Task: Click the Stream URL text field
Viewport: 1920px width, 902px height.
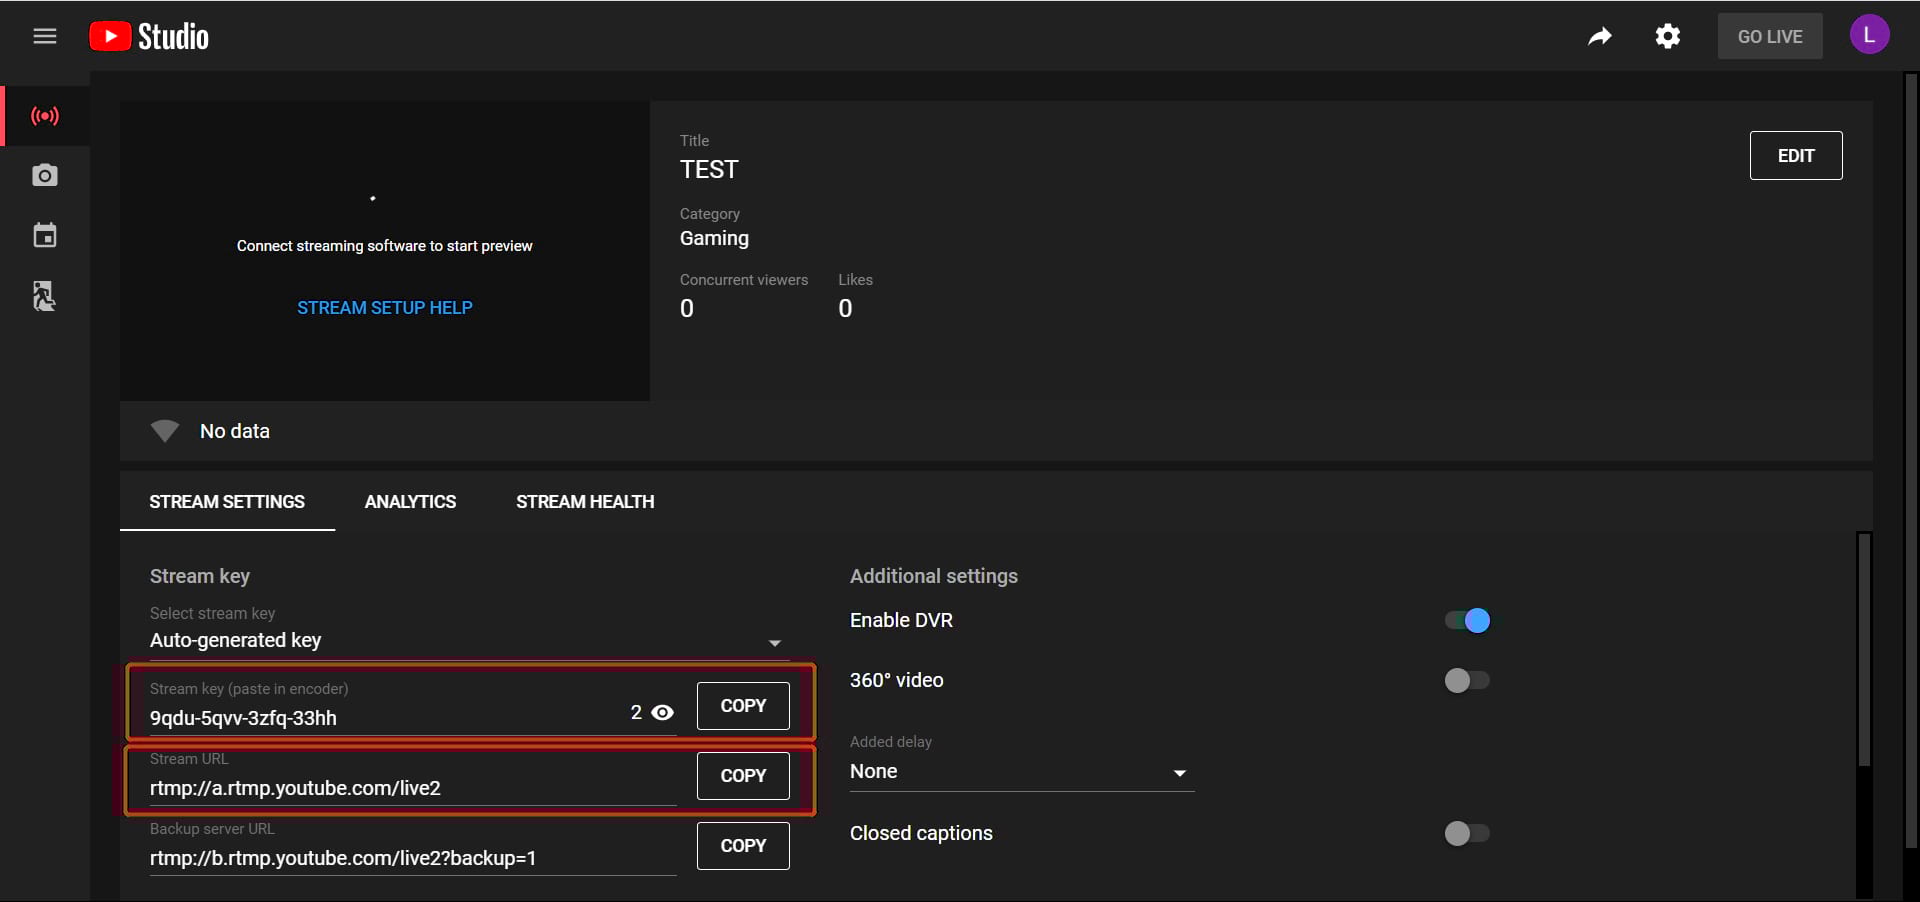Action: coord(410,788)
